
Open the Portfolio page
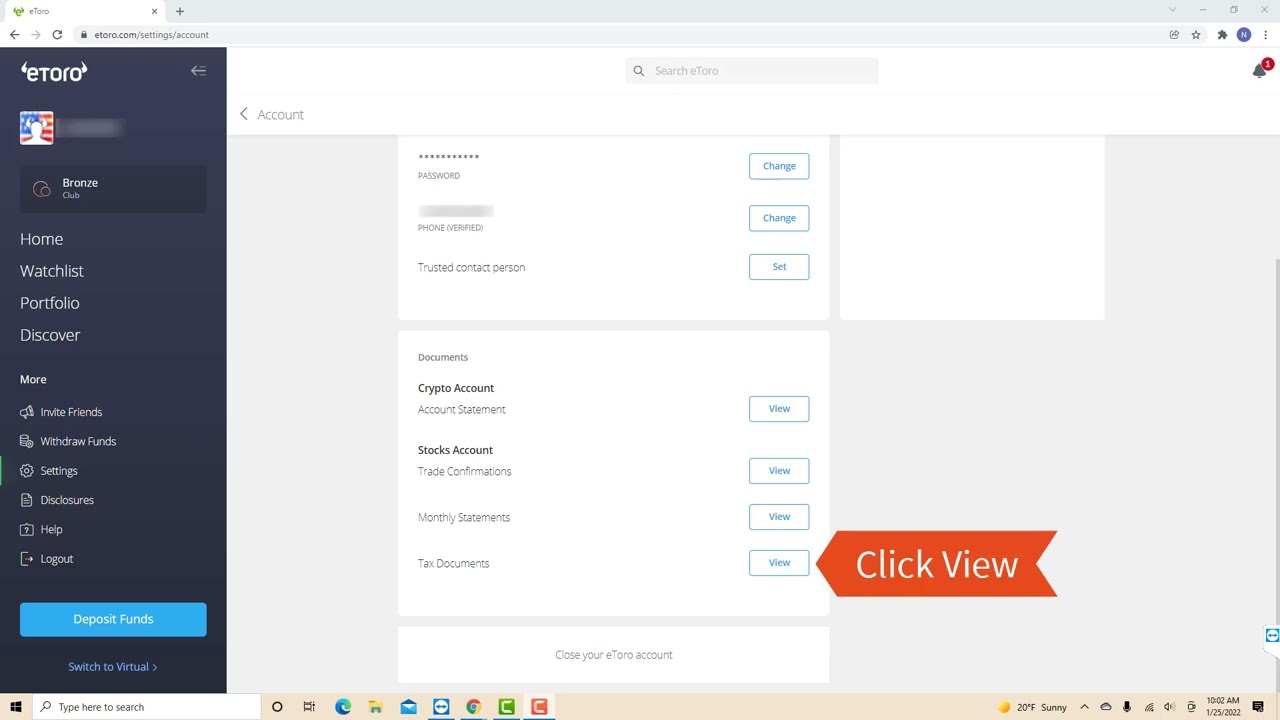point(49,303)
